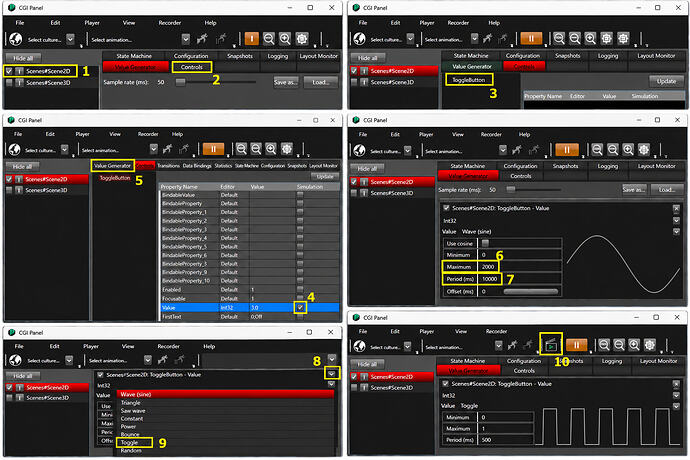Tick the Simulation checkbox on the highlighted Value row
Viewport: 690px width, 460px height.
tap(300, 307)
